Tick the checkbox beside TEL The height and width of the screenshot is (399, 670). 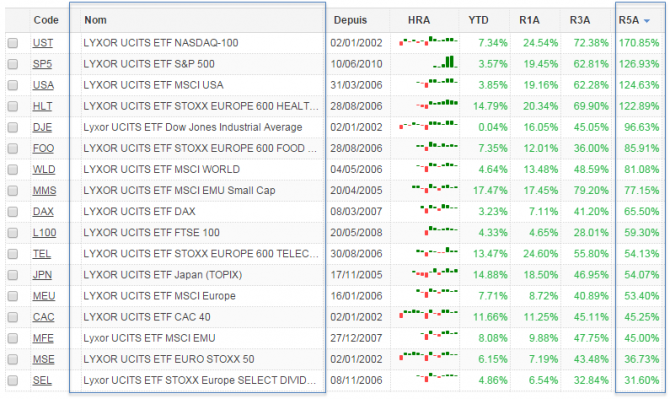tap(13, 254)
